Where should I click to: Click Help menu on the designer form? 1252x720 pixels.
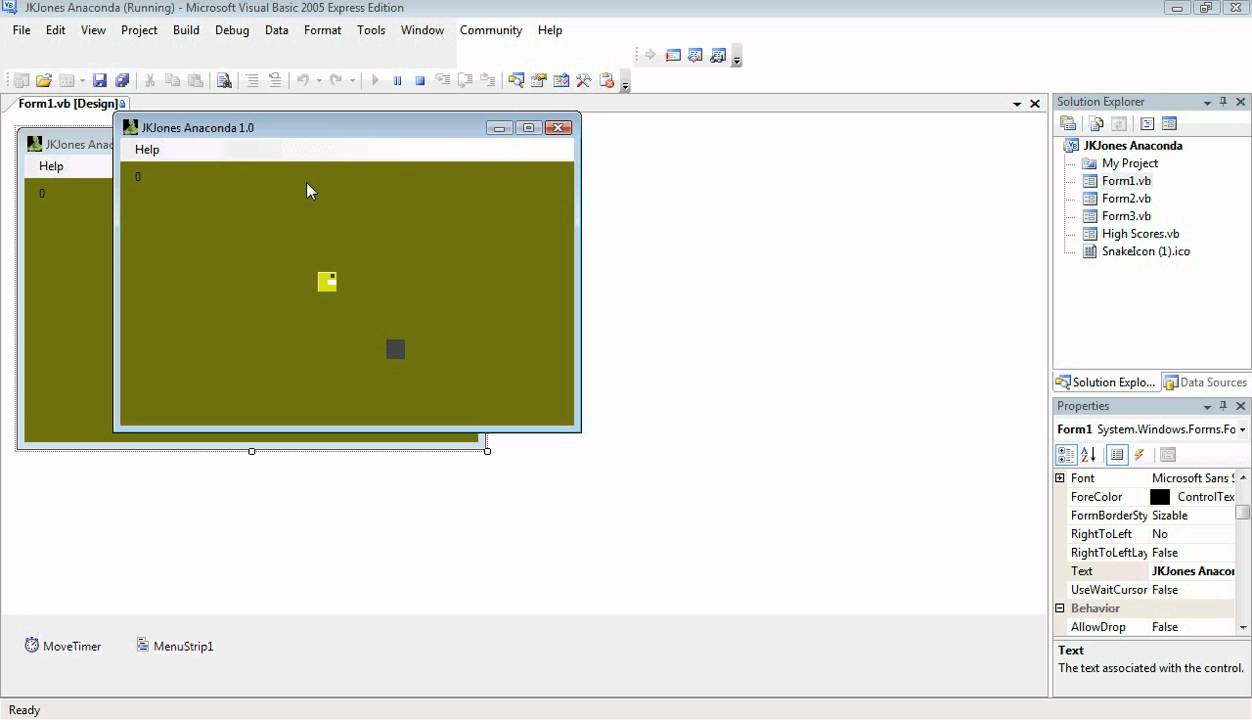tap(51, 166)
